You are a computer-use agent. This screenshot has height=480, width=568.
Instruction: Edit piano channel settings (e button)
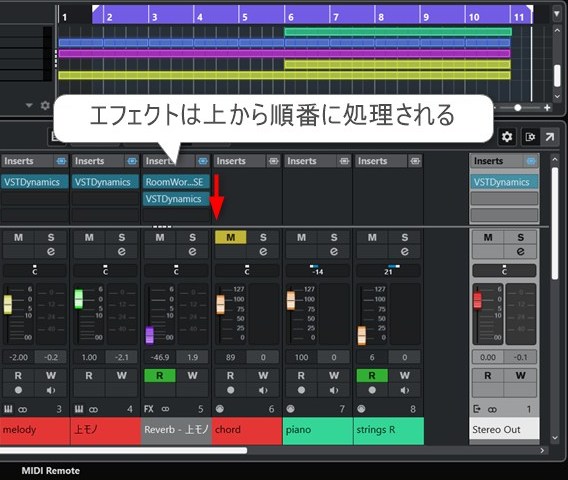pyautogui.click(x=334, y=251)
